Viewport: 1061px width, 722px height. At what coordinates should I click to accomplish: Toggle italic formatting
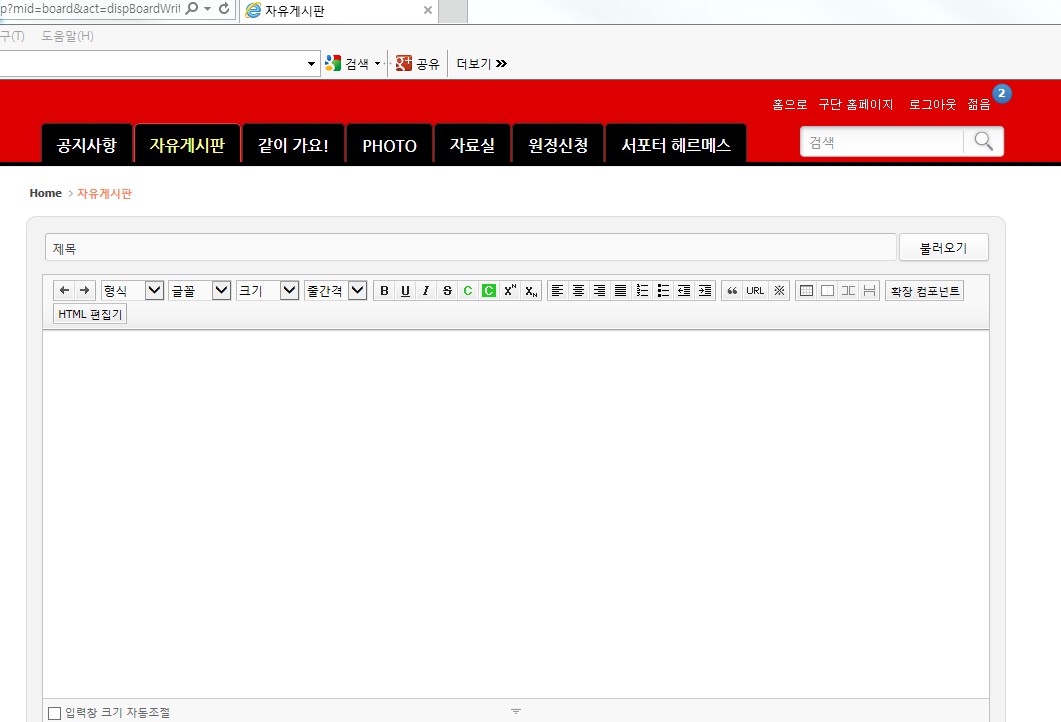point(426,290)
